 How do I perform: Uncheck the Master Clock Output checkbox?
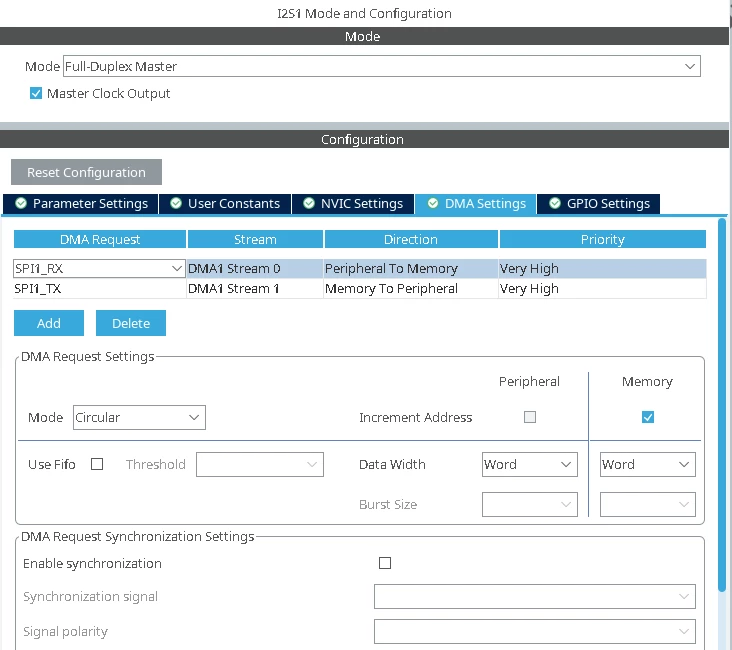click(36, 93)
